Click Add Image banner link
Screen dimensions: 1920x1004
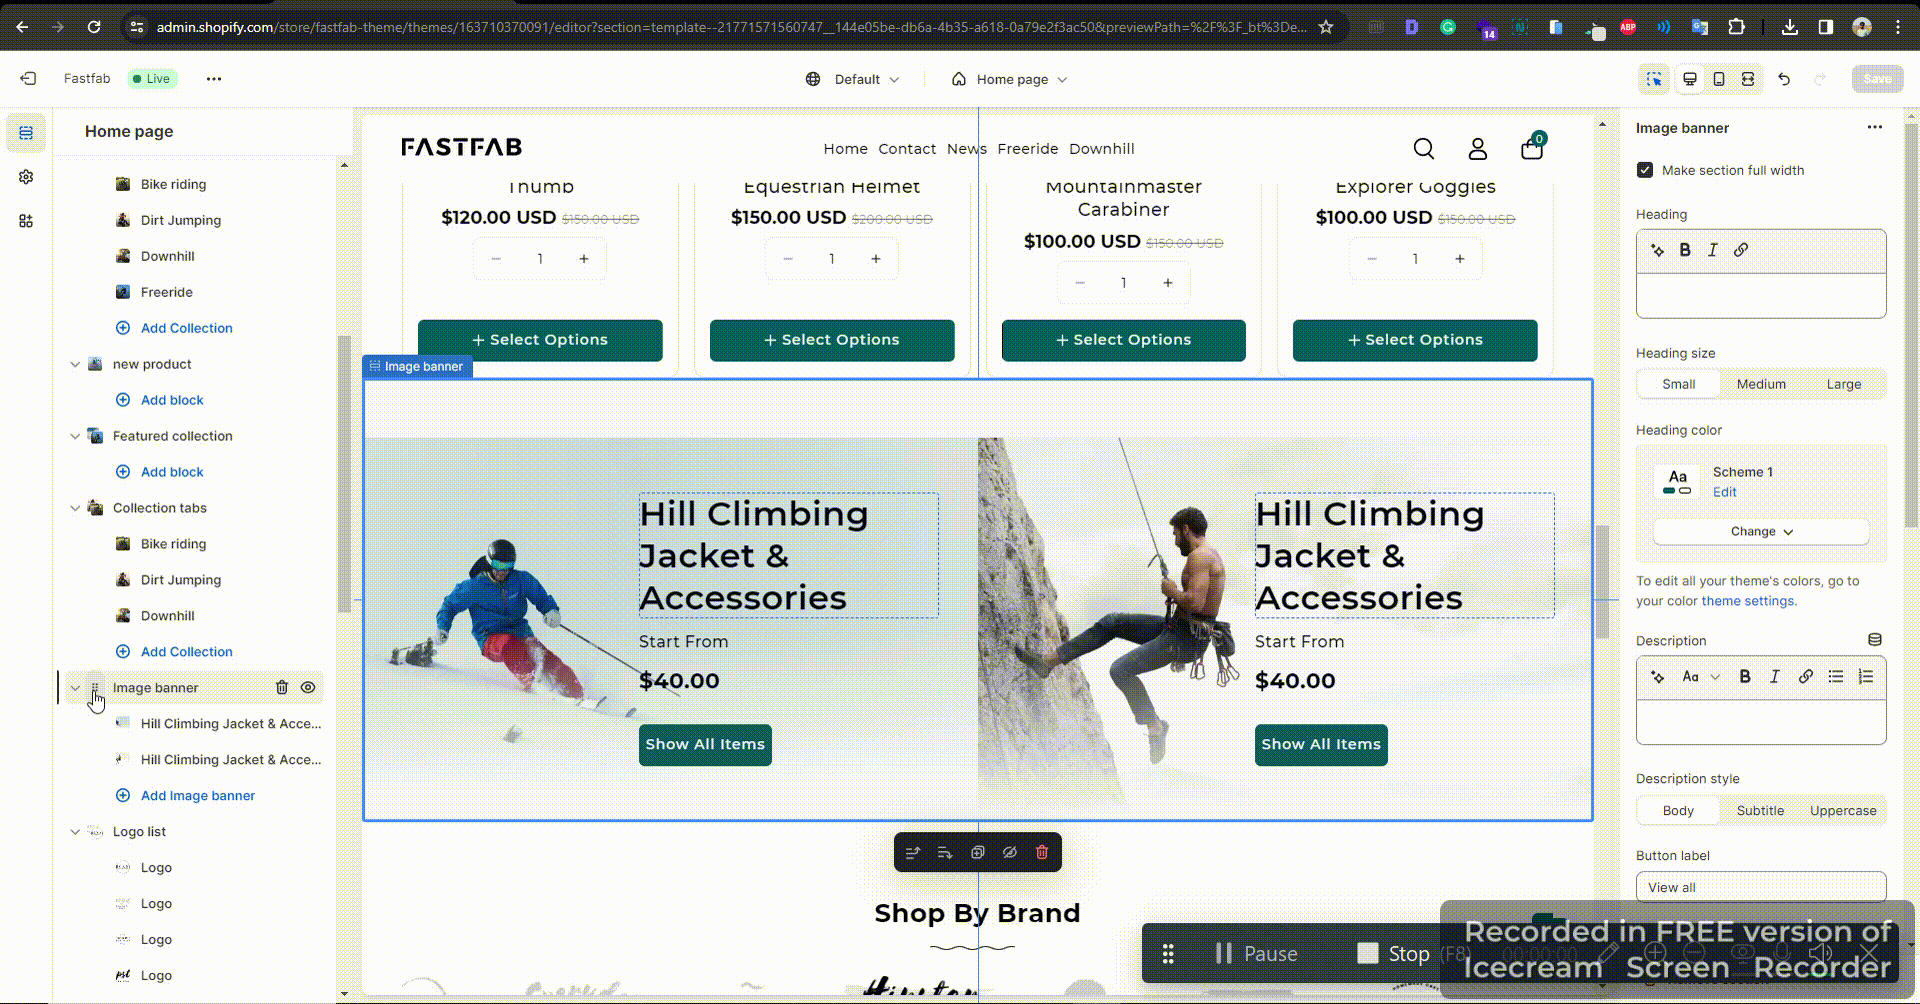pyautogui.click(x=197, y=796)
